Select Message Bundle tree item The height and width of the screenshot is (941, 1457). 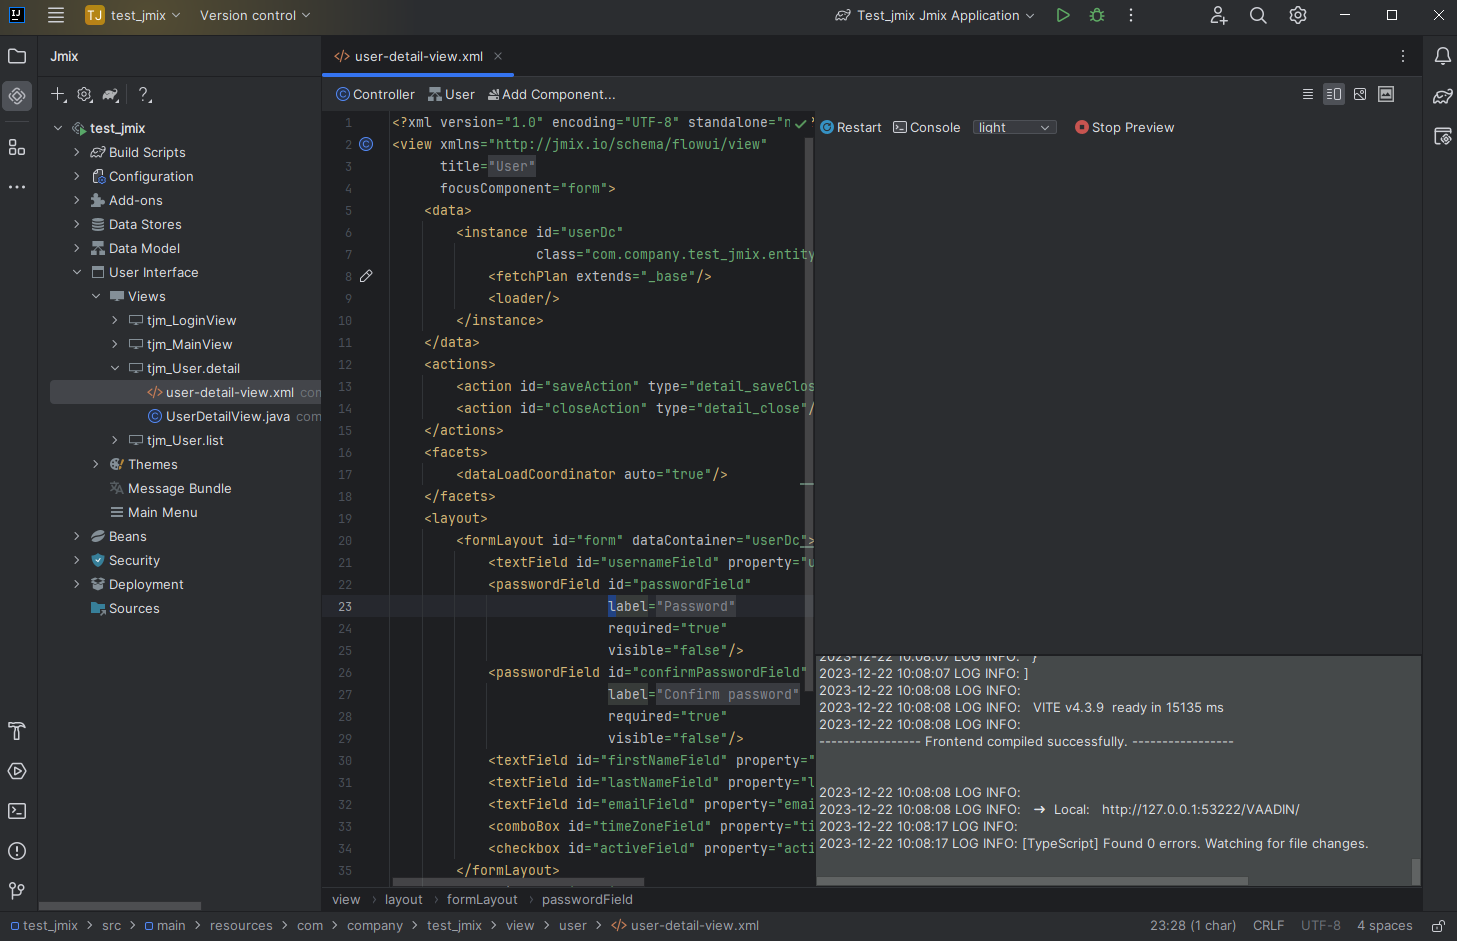coord(170,488)
